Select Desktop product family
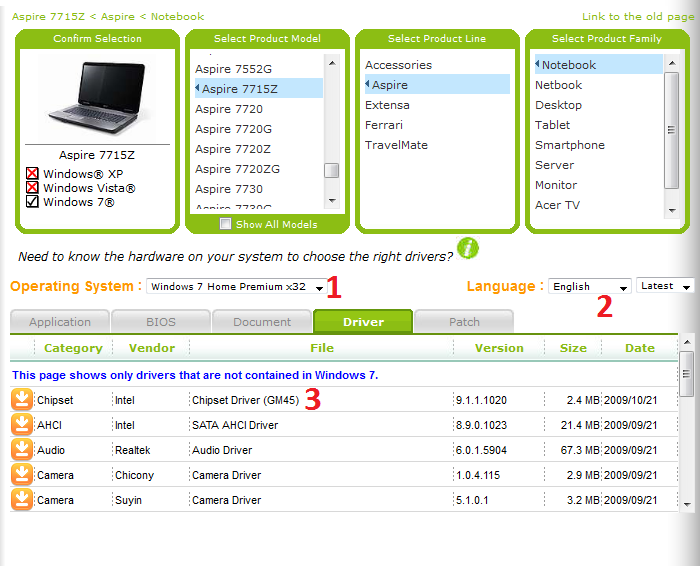Image resolution: width=700 pixels, height=566 pixels. (x=558, y=105)
